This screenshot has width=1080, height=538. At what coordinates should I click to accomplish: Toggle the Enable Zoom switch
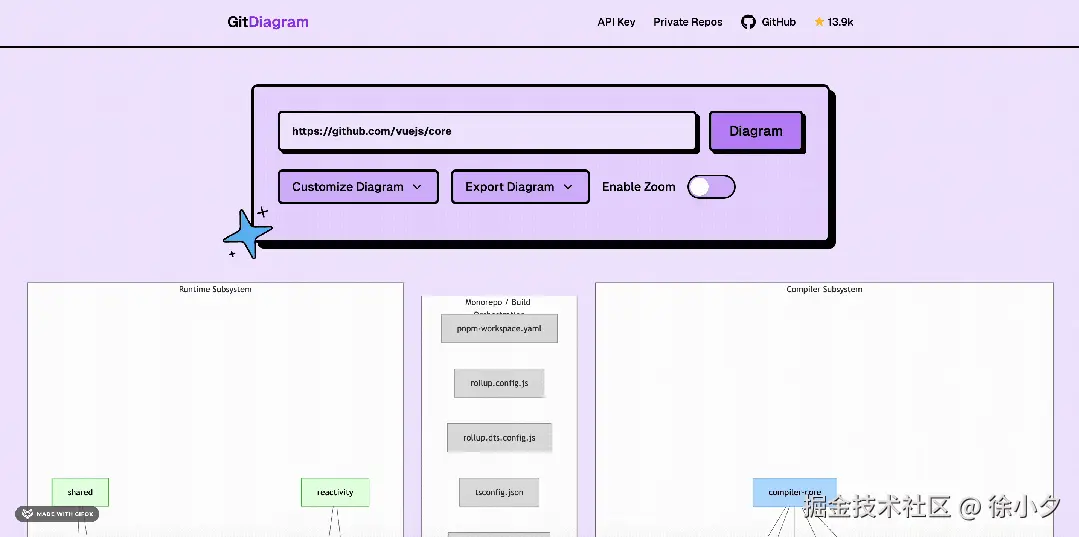pos(712,187)
